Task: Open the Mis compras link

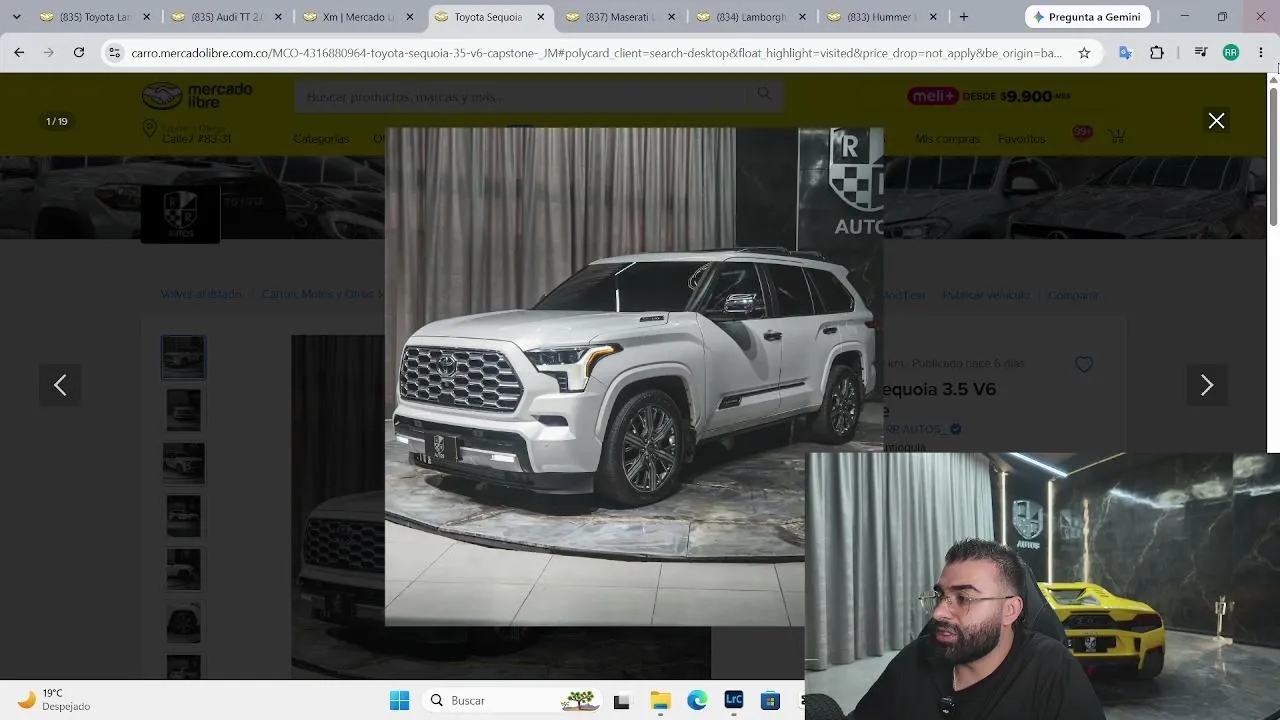Action: pos(947,139)
